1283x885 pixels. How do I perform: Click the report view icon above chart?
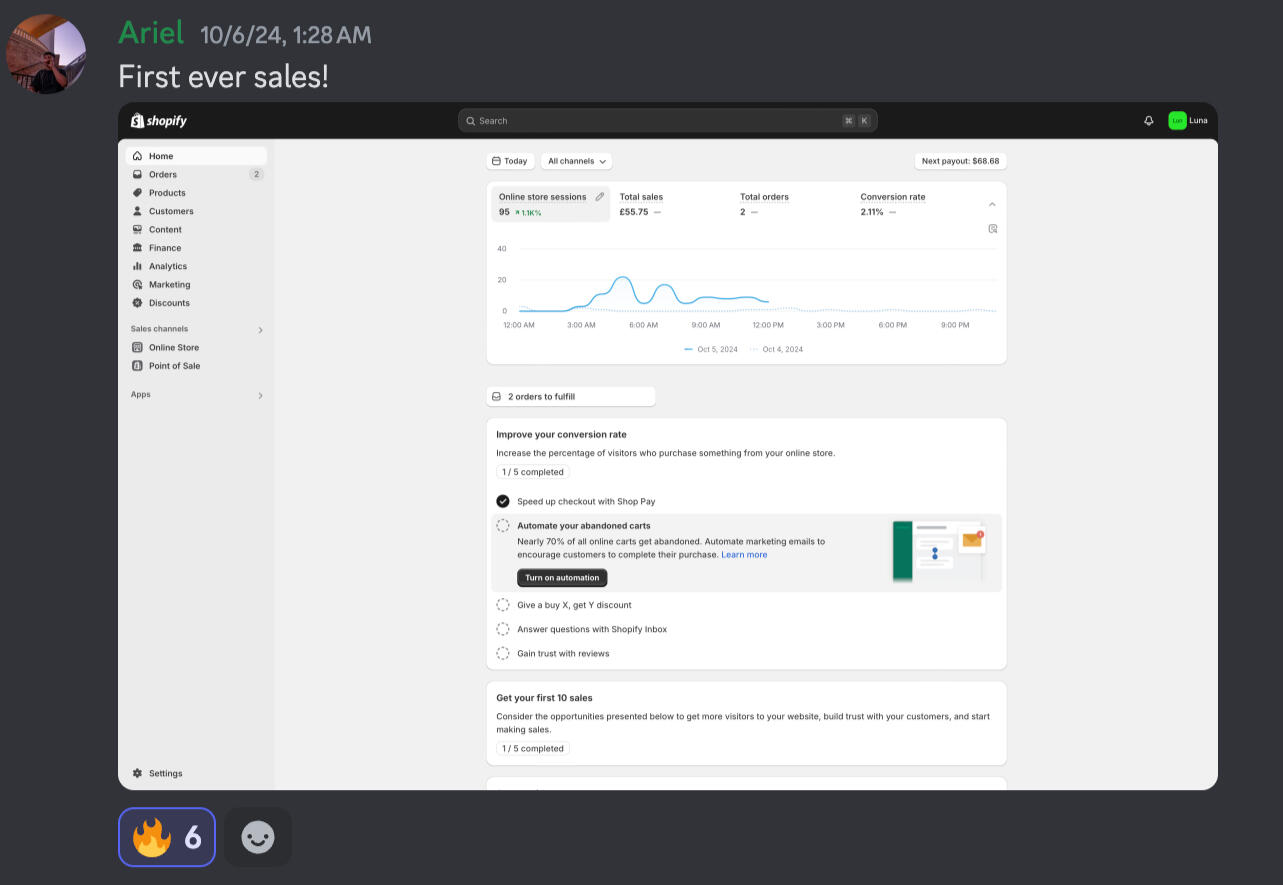(992, 229)
